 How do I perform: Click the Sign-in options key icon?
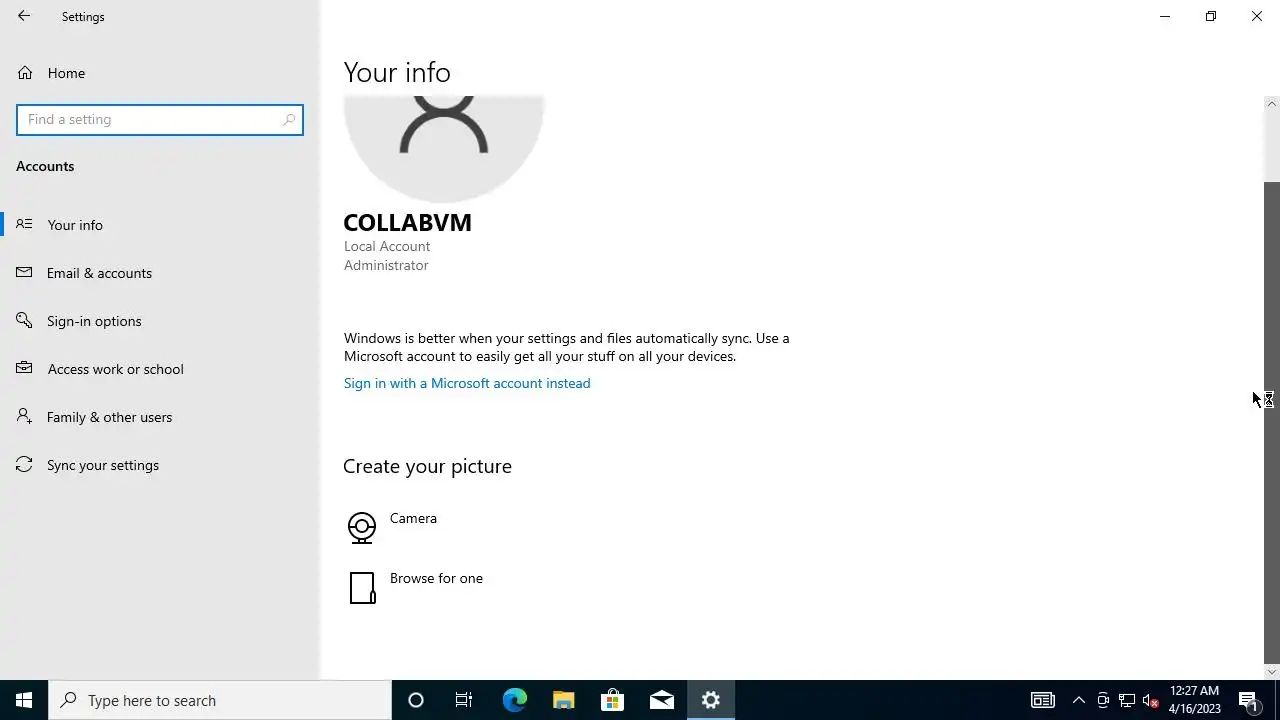click(25, 320)
